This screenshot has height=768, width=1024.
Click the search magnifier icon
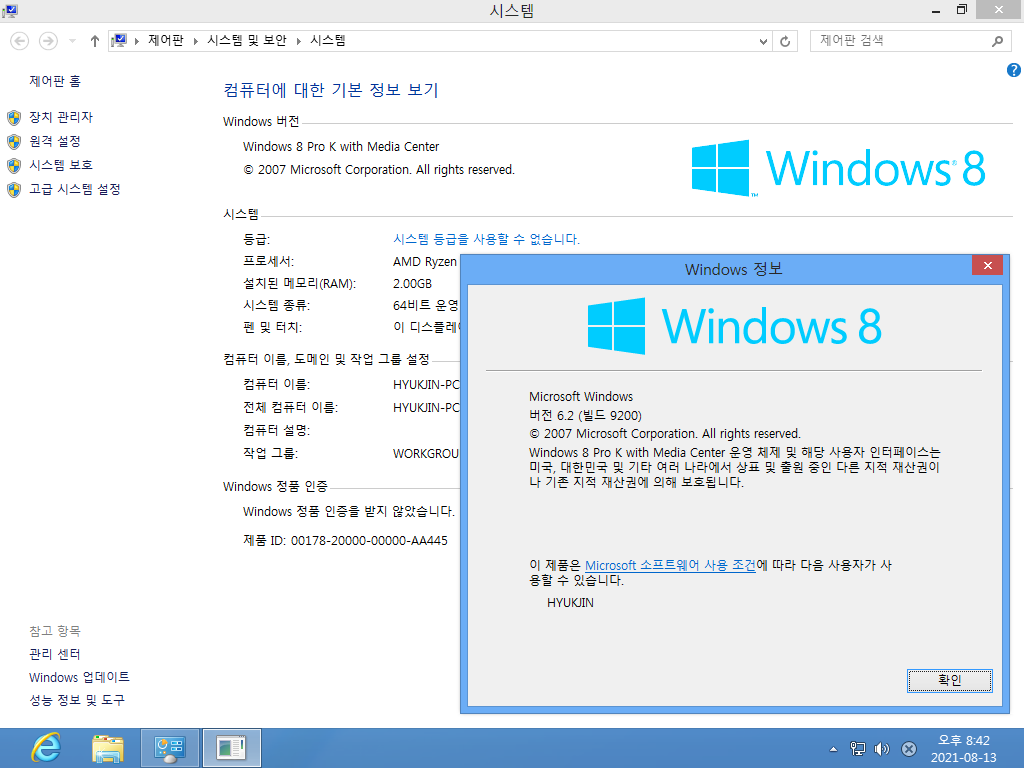pyautogui.click(x=997, y=41)
